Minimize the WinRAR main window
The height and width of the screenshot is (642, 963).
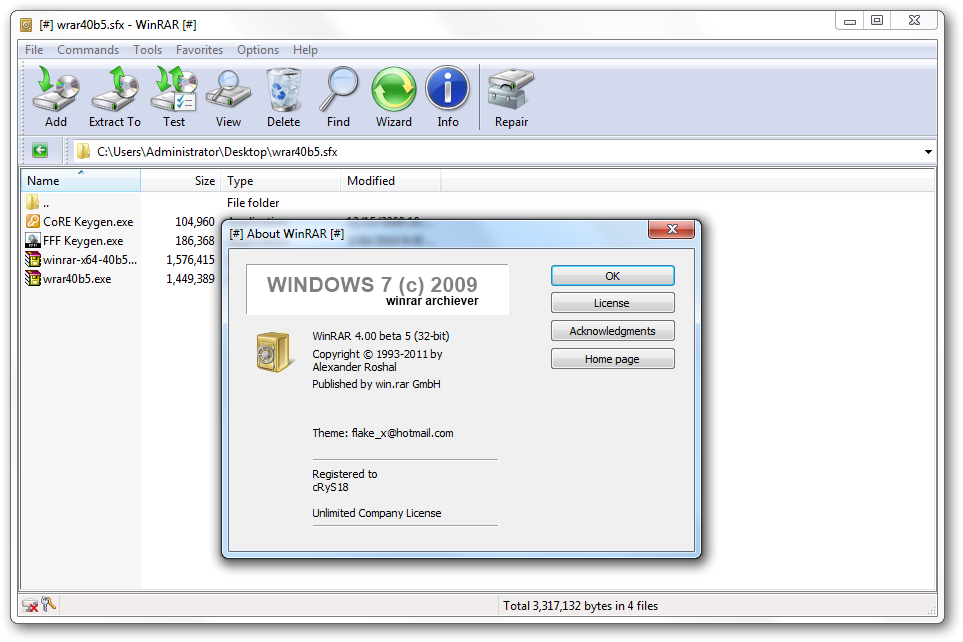(x=849, y=21)
